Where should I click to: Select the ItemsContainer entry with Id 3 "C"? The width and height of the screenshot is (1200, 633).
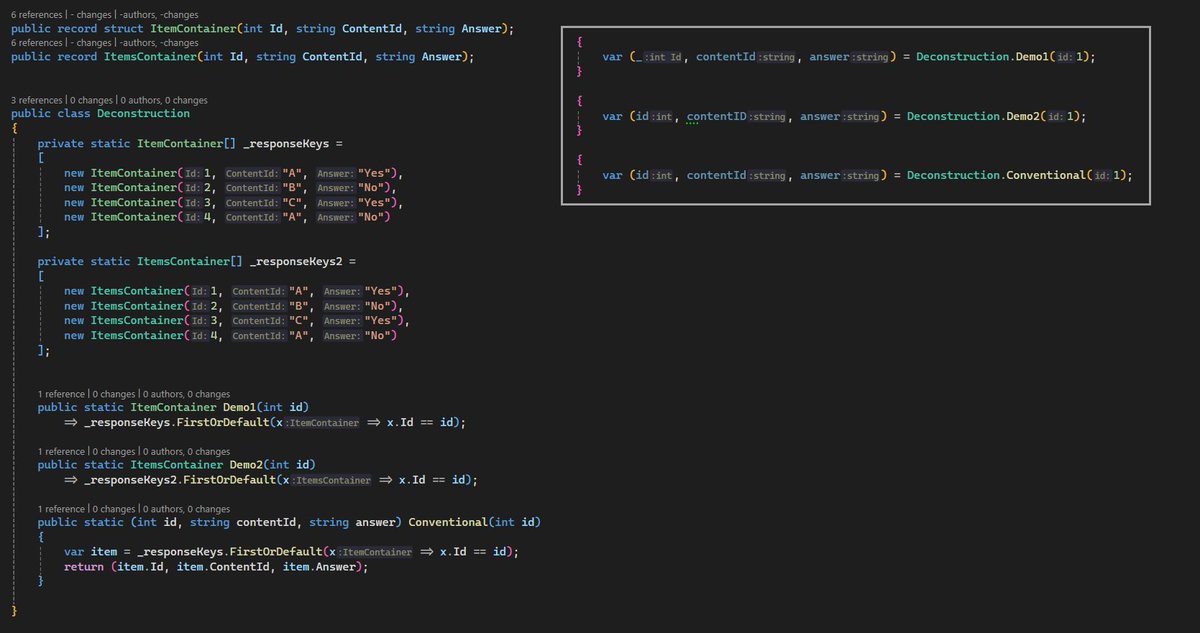[237, 320]
